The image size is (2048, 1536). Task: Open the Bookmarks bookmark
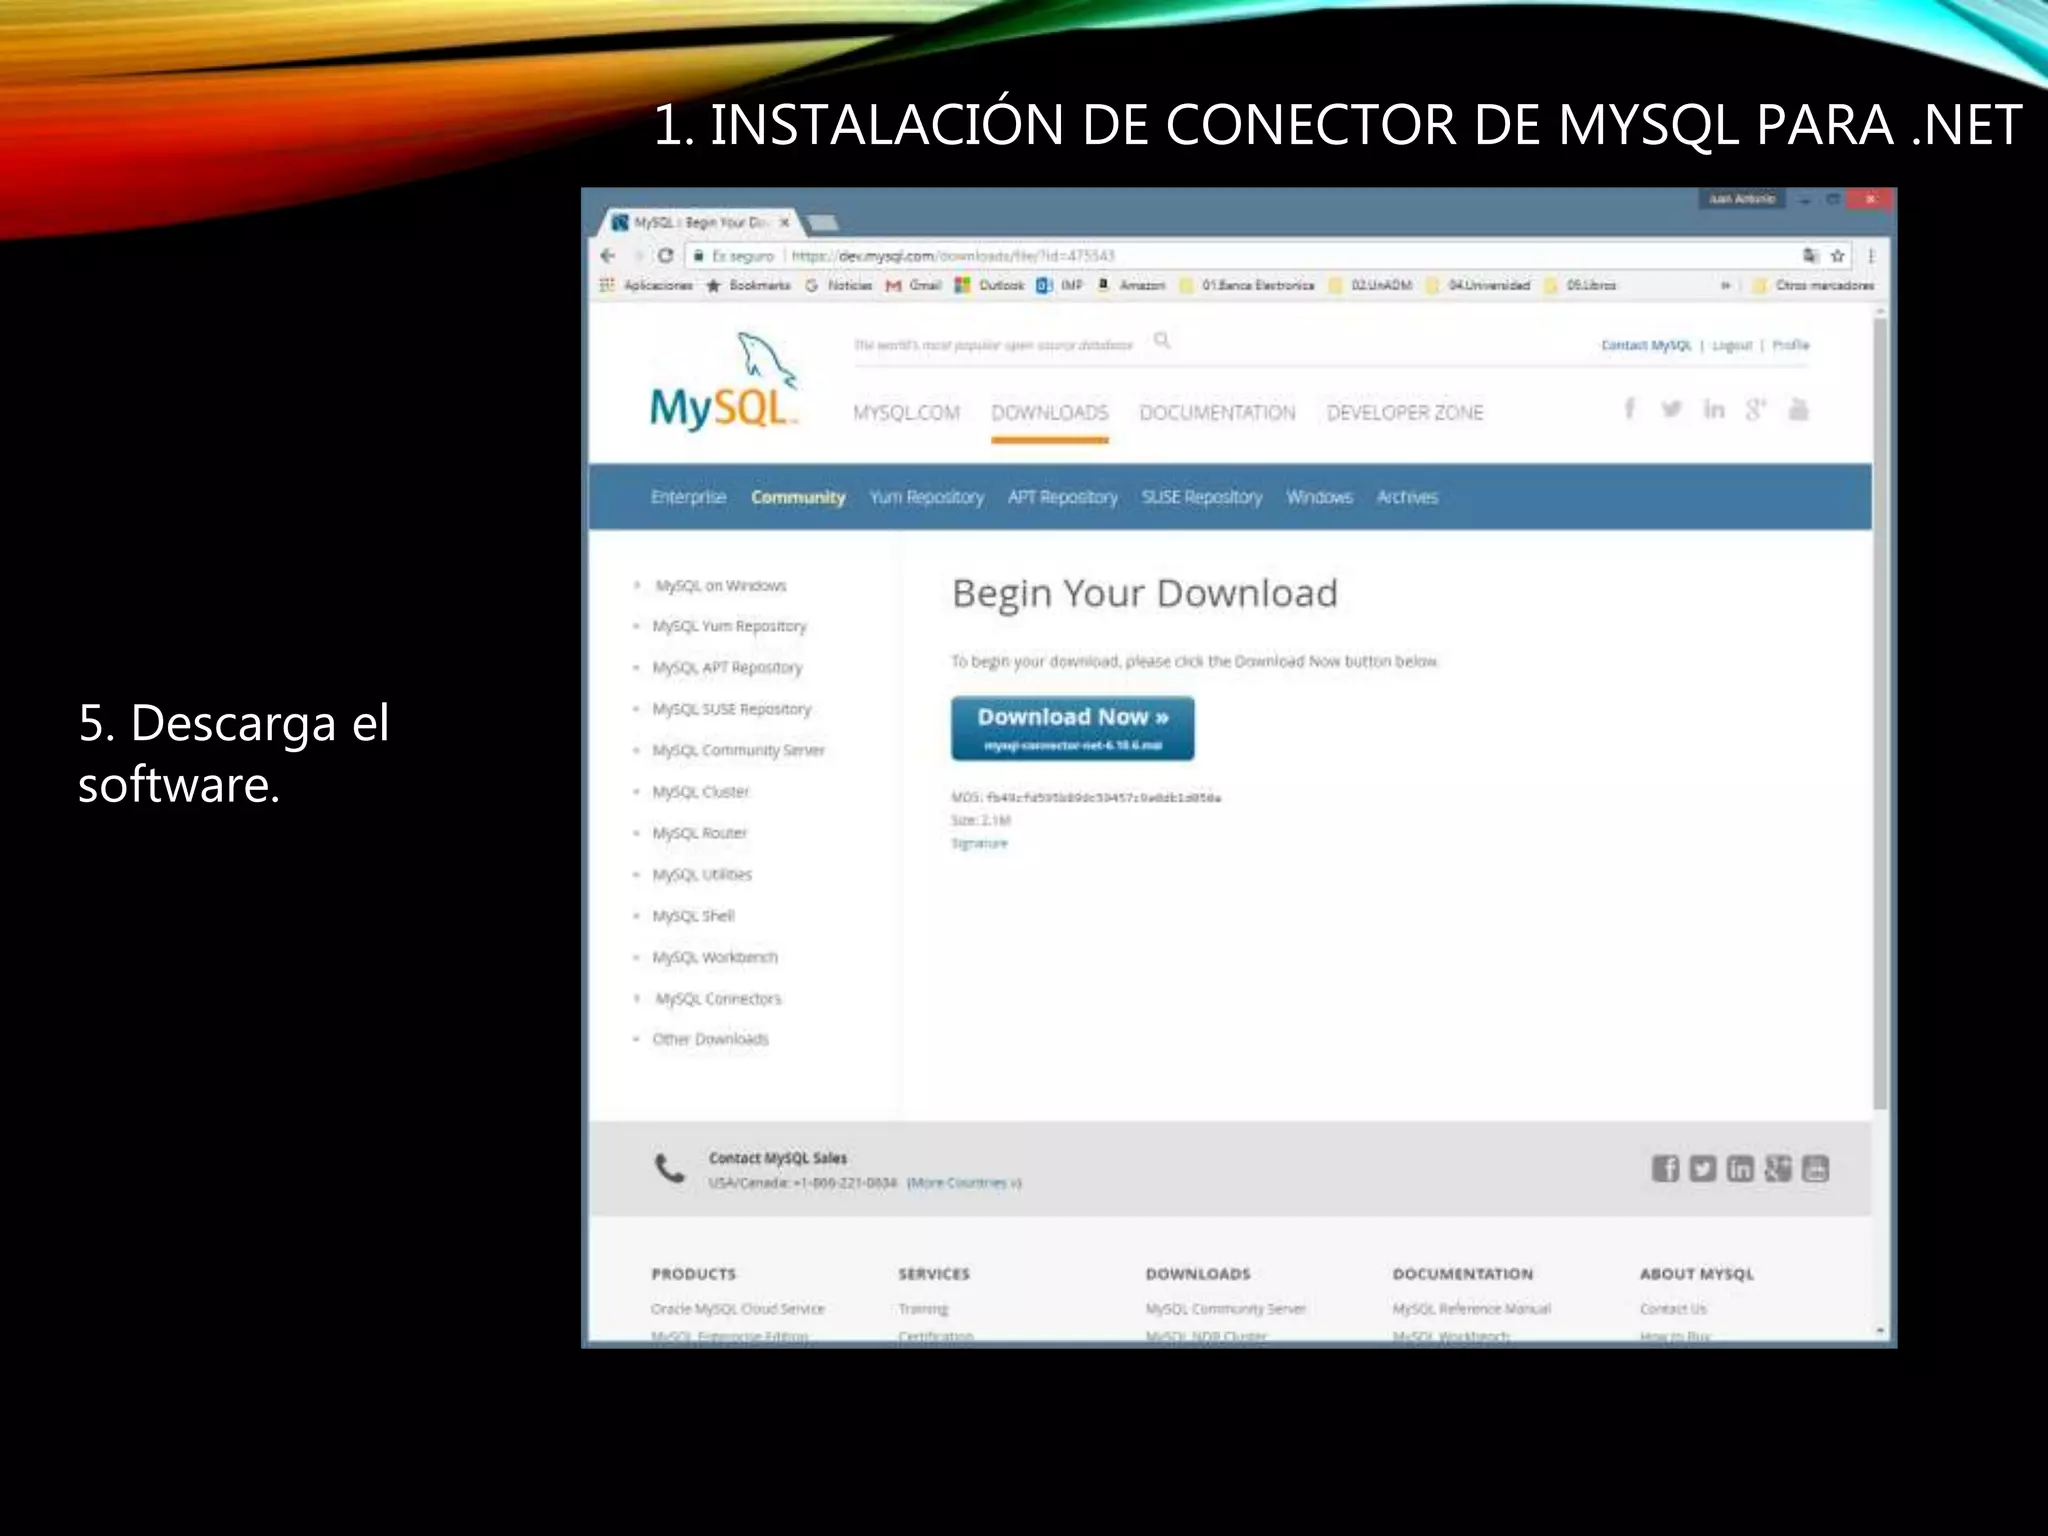pos(748,286)
